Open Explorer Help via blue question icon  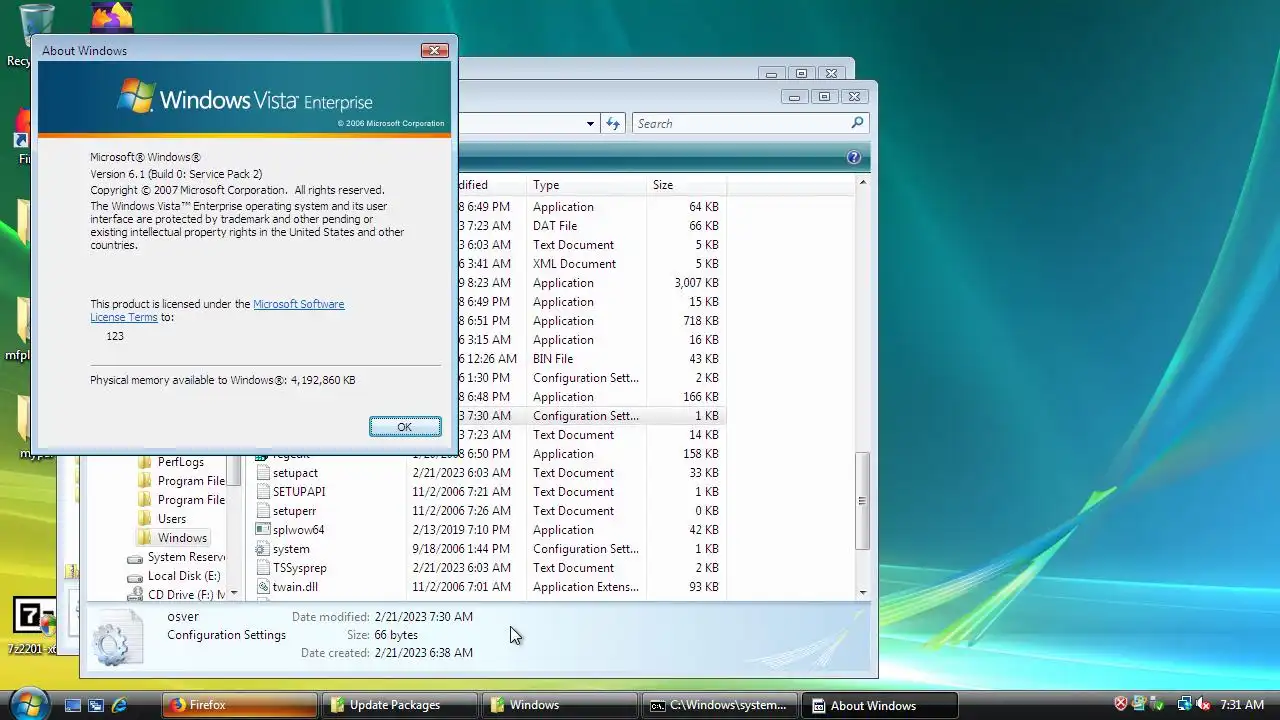[x=854, y=157]
